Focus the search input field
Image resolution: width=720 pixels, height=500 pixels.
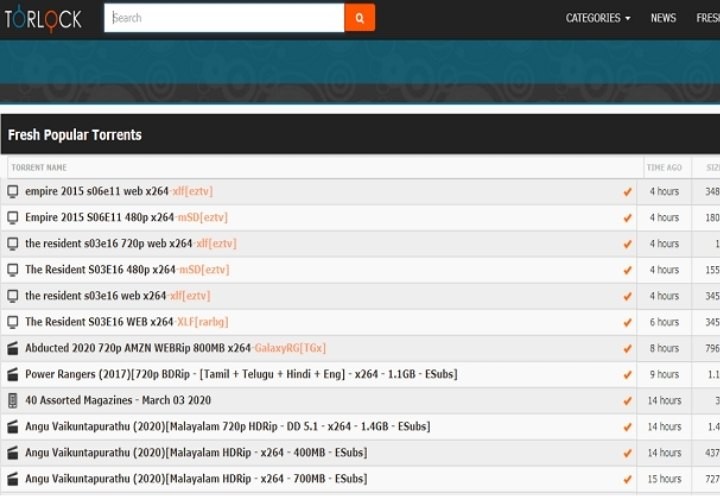225,18
